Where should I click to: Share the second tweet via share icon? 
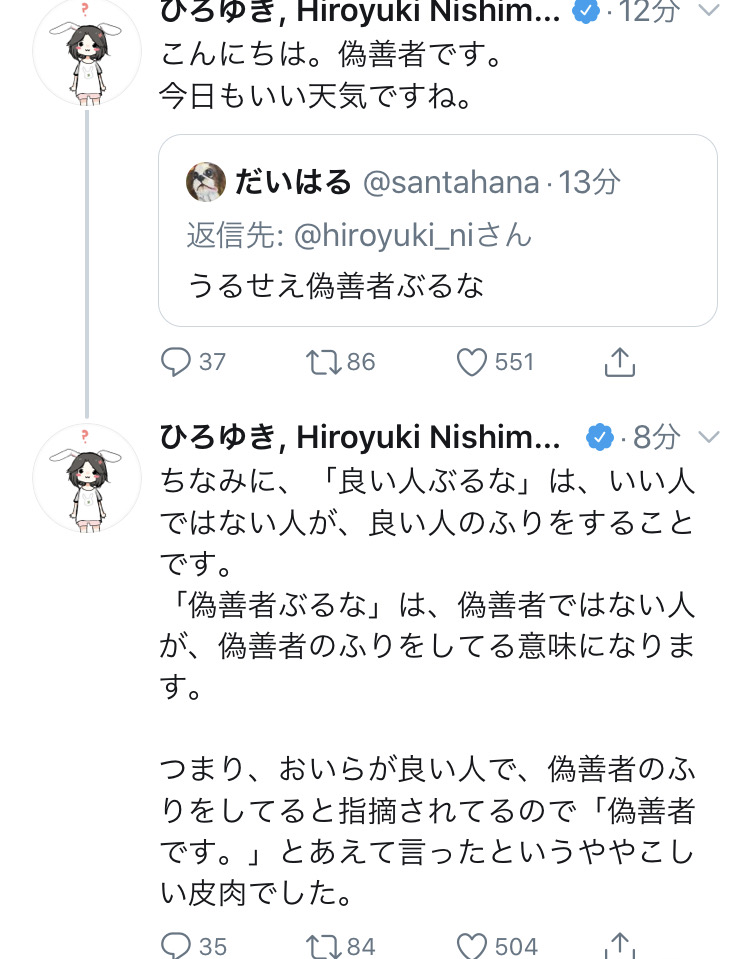[620, 944]
